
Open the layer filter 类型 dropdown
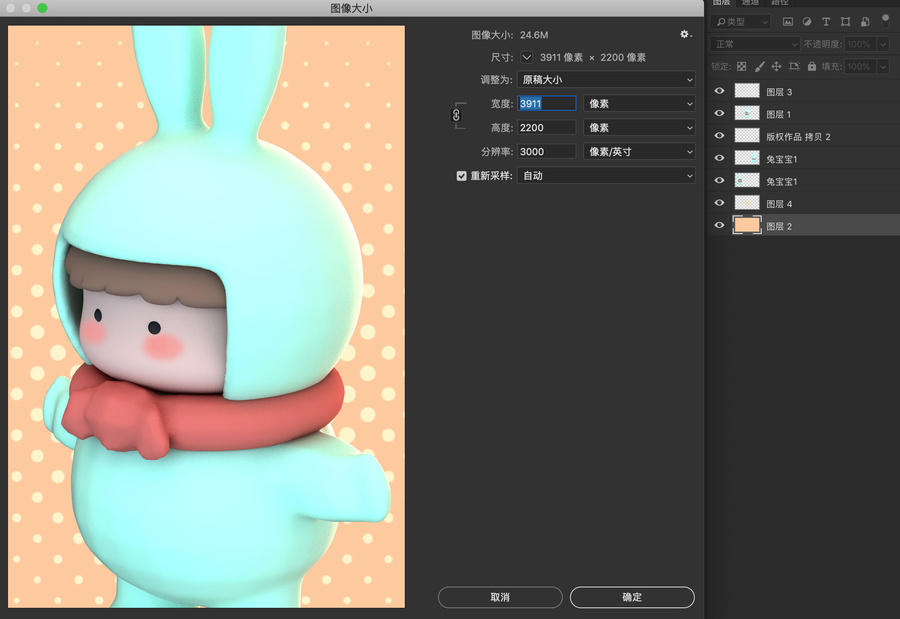click(x=741, y=22)
